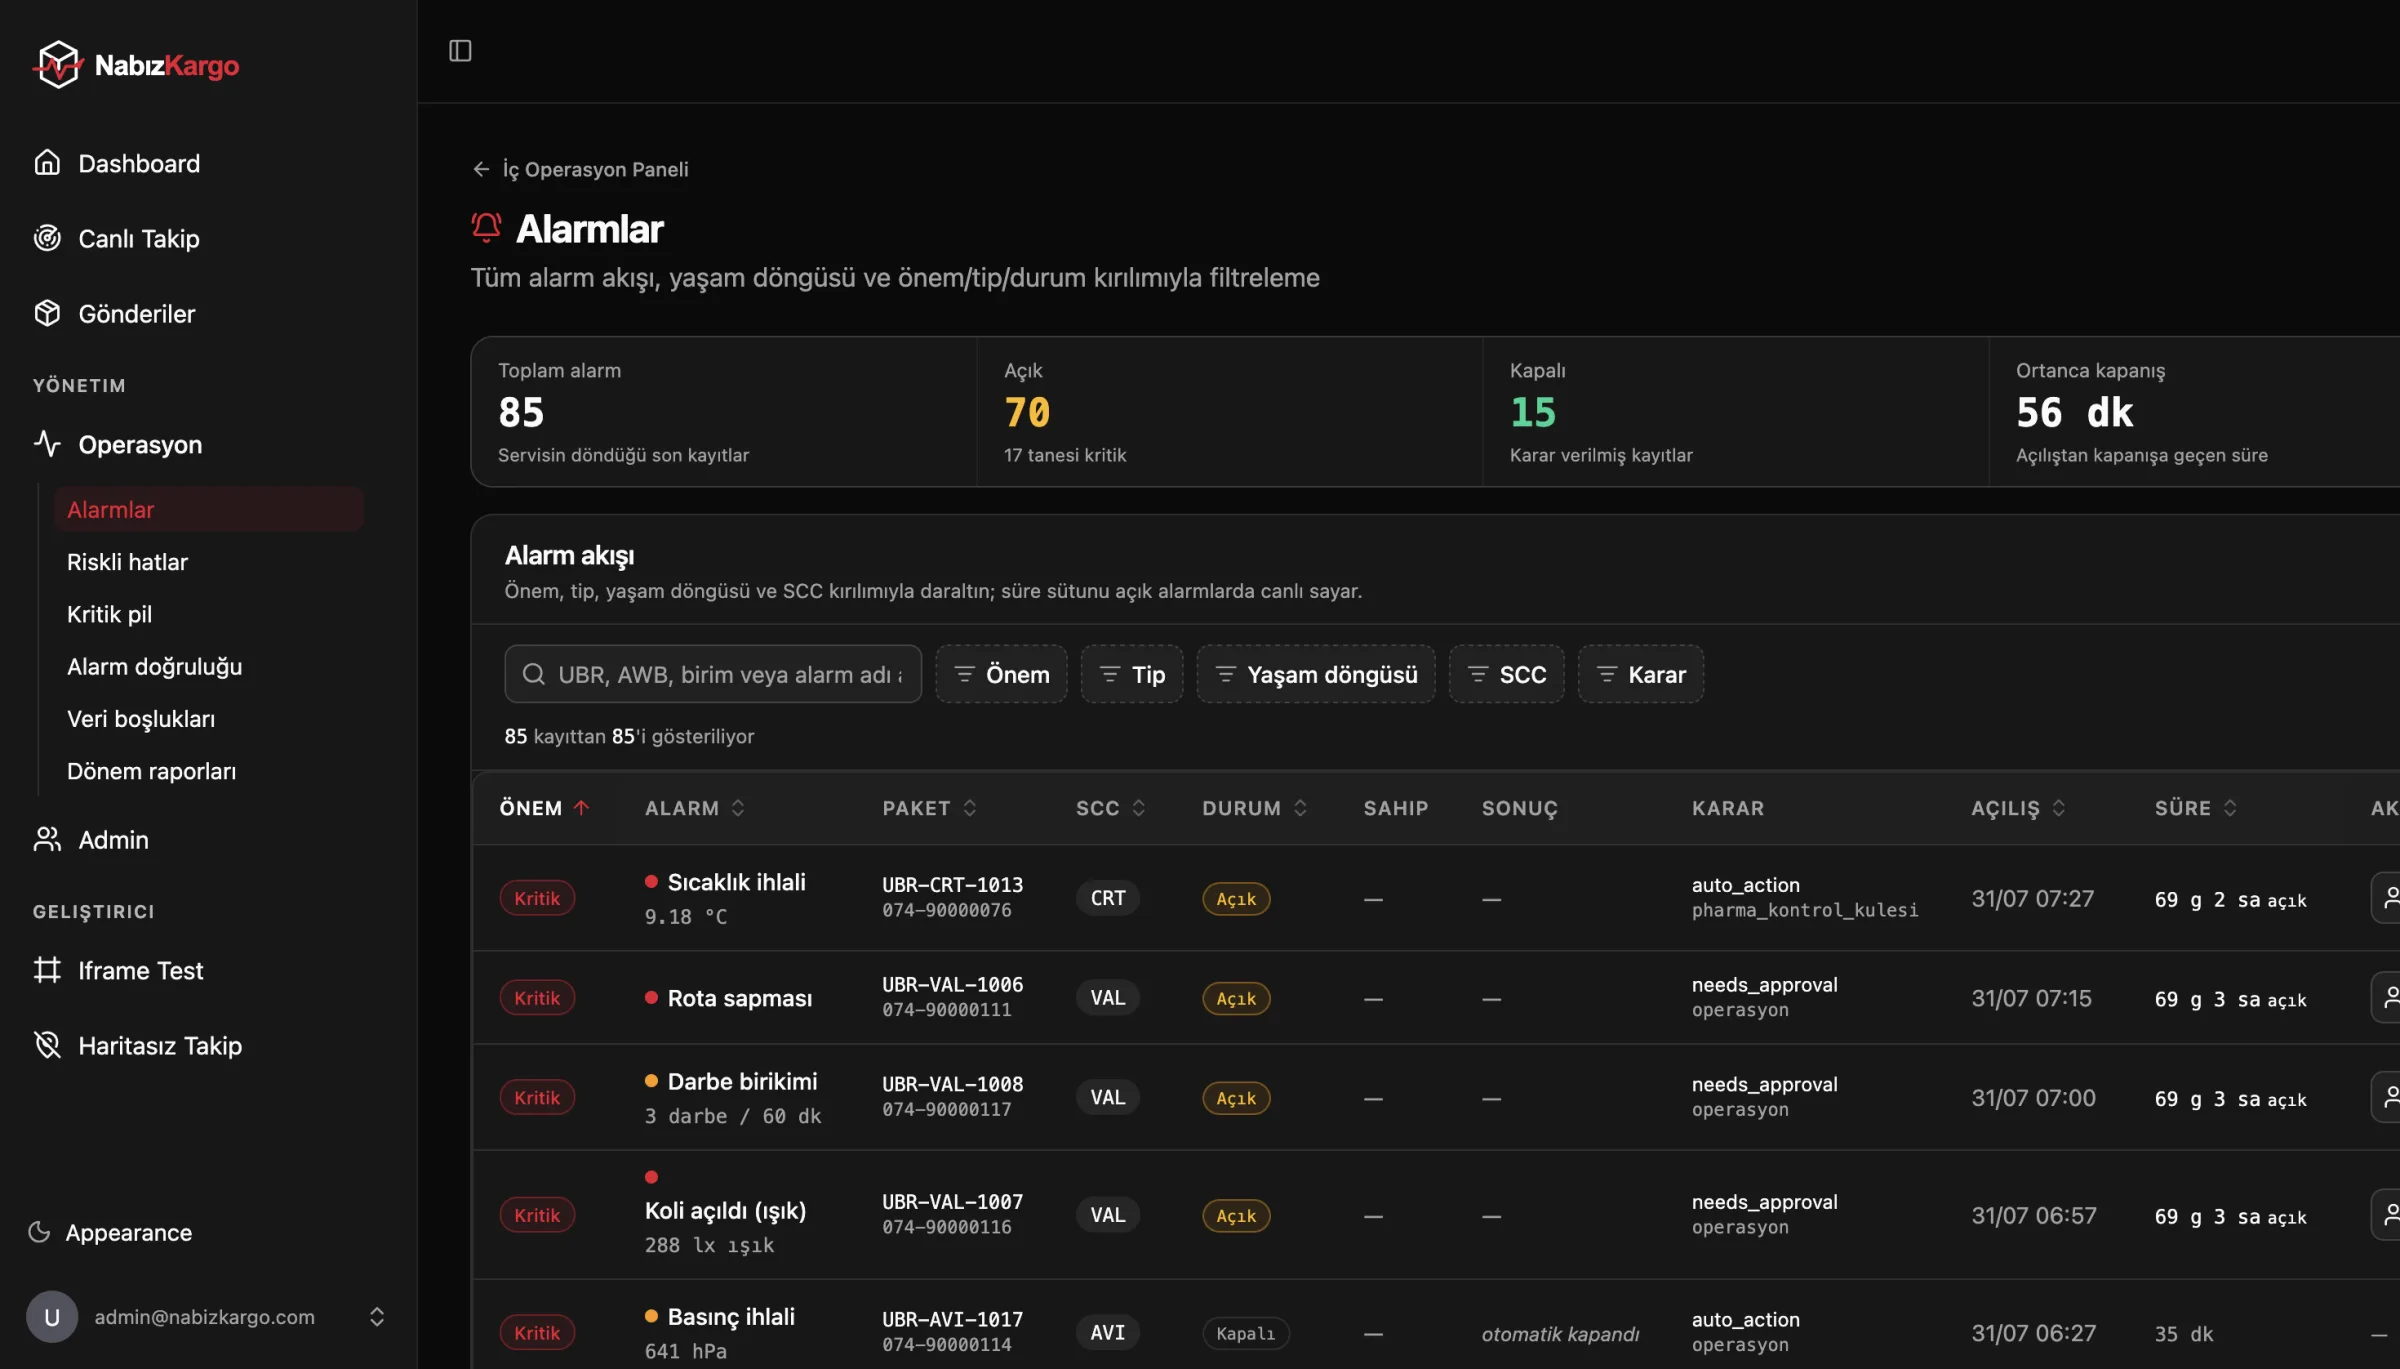Open the Yaşam döngüsü filter
The height and width of the screenshot is (1369, 2400).
coord(1316,674)
